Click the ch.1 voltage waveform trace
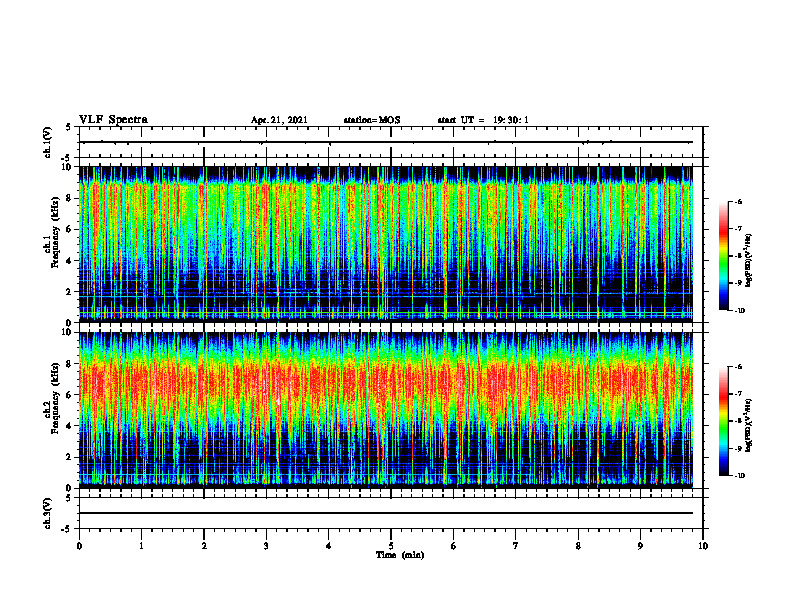Image resolution: width=792 pixels, height=612 pixels. [386, 142]
